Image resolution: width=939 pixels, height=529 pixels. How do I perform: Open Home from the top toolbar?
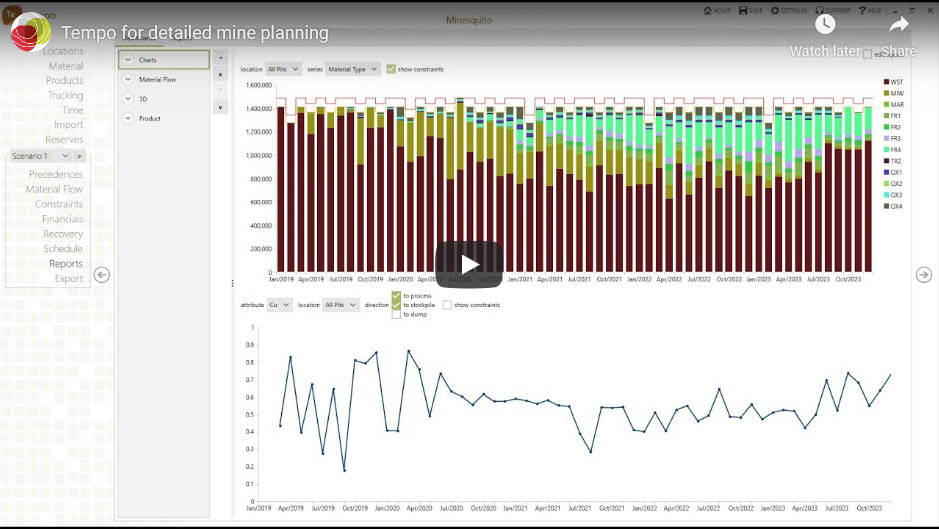point(717,10)
